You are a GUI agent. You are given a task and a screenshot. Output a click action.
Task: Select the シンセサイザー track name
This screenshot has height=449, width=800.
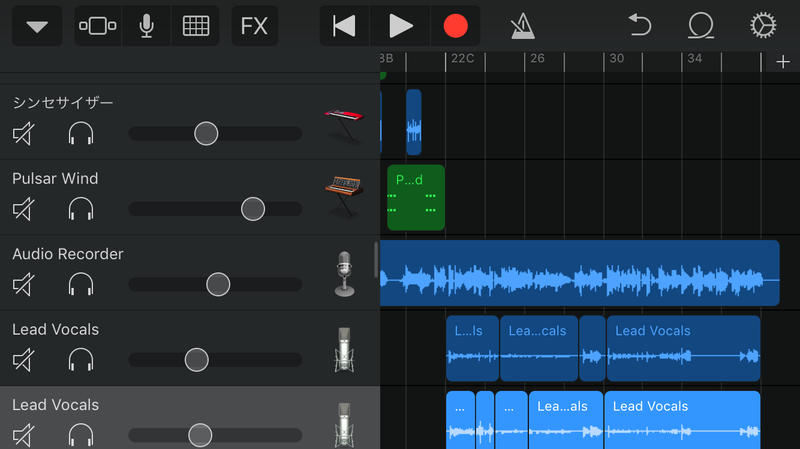point(62,103)
